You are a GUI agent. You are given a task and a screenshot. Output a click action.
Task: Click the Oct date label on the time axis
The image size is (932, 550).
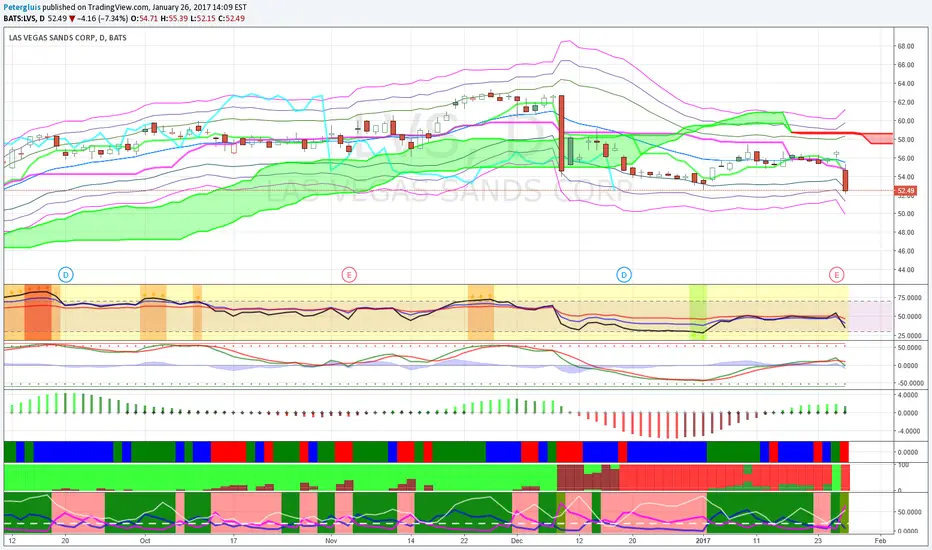coord(144,541)
